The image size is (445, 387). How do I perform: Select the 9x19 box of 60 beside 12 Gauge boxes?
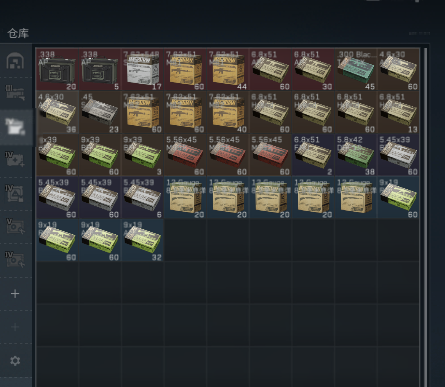[x=398, y=198]
